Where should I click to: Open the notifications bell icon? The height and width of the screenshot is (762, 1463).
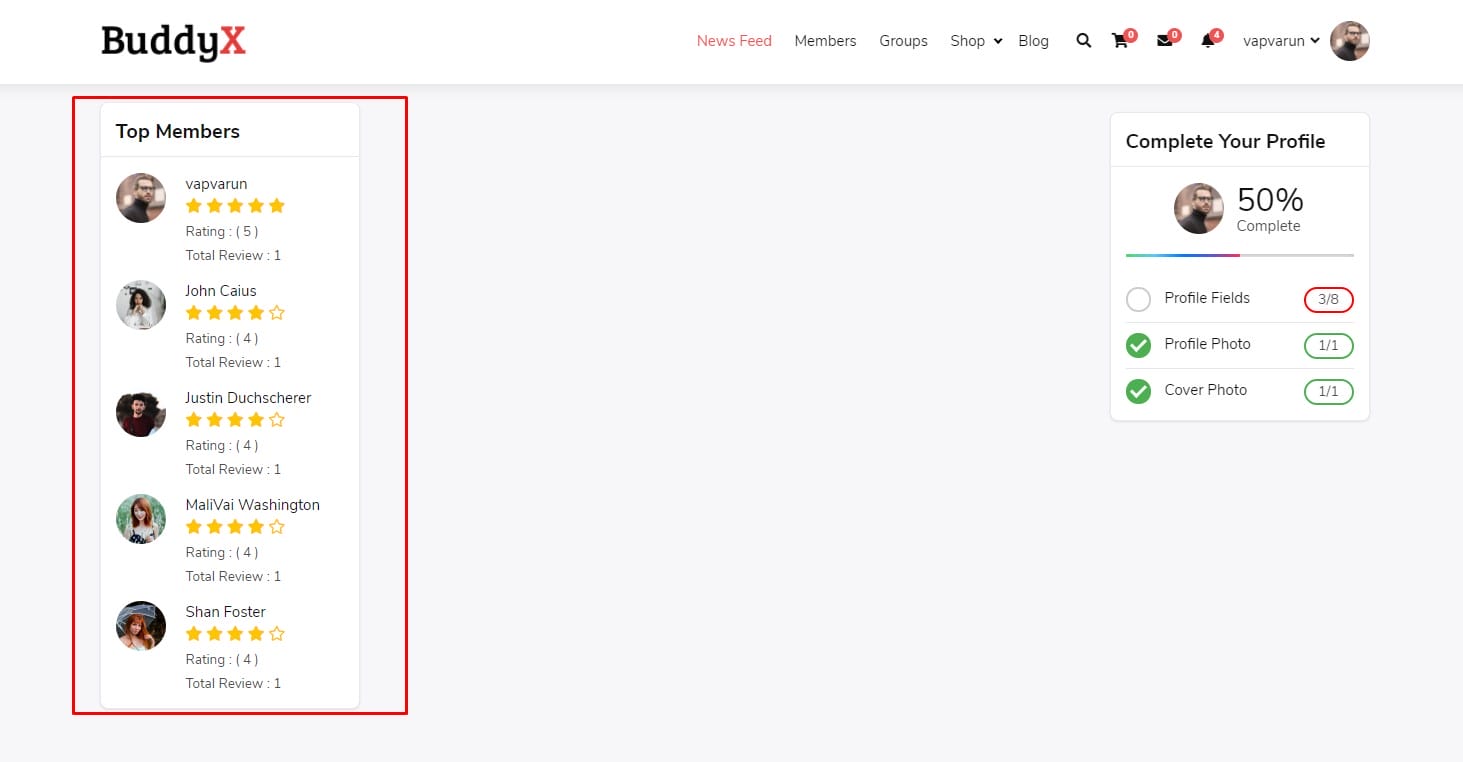click(1207, 41)
